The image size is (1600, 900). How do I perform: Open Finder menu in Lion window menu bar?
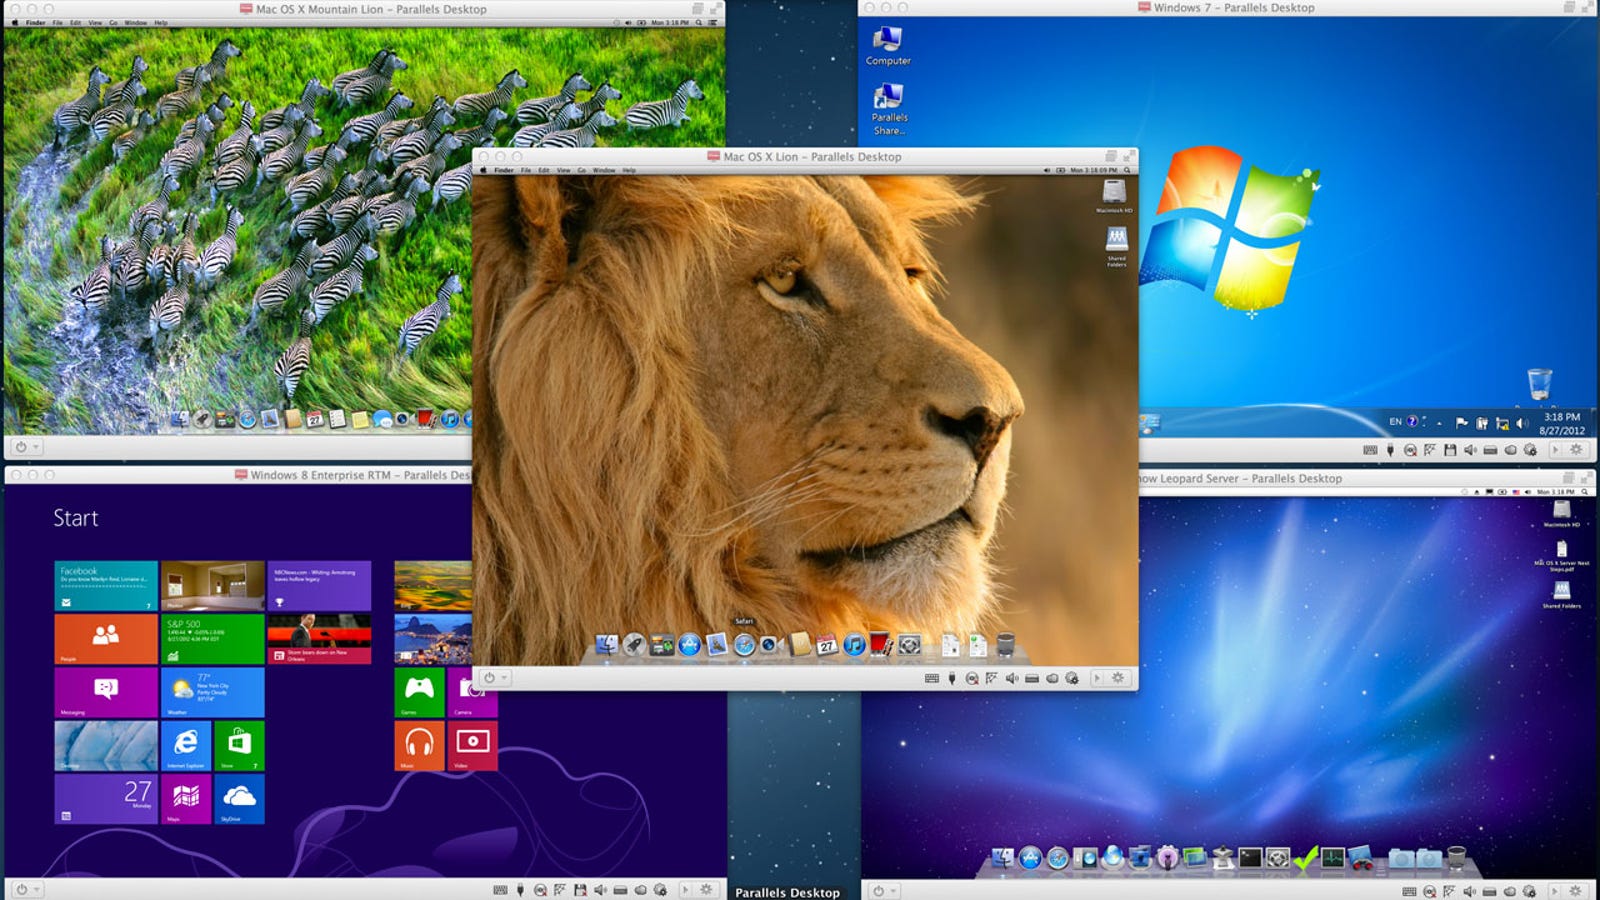[504, 170]
